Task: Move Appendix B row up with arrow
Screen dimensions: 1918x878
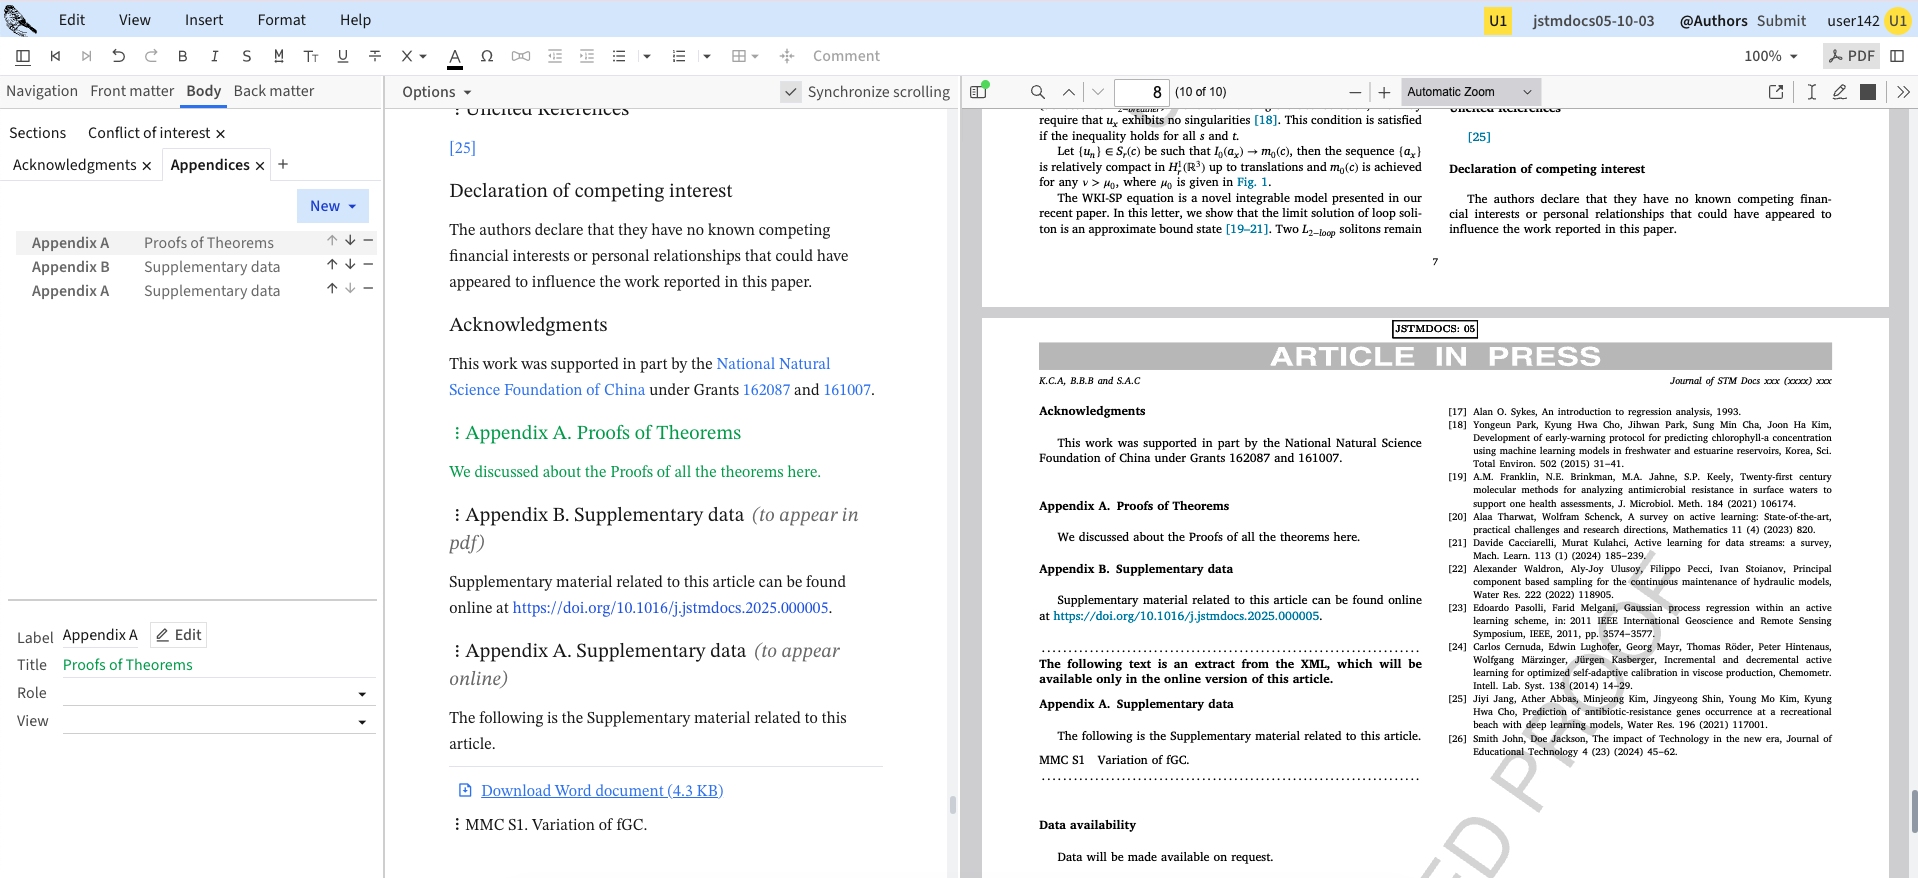Action: [x=332, y=265]
